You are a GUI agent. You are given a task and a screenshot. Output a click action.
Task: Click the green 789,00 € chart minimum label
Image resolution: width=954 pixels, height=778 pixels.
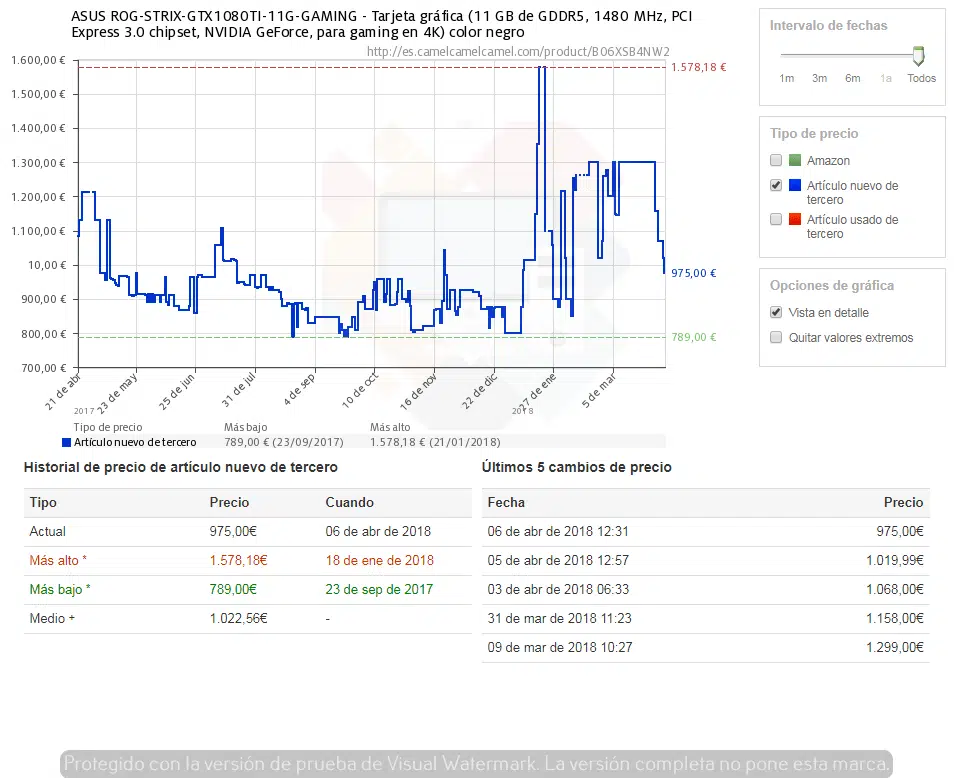tap(694, 337)
